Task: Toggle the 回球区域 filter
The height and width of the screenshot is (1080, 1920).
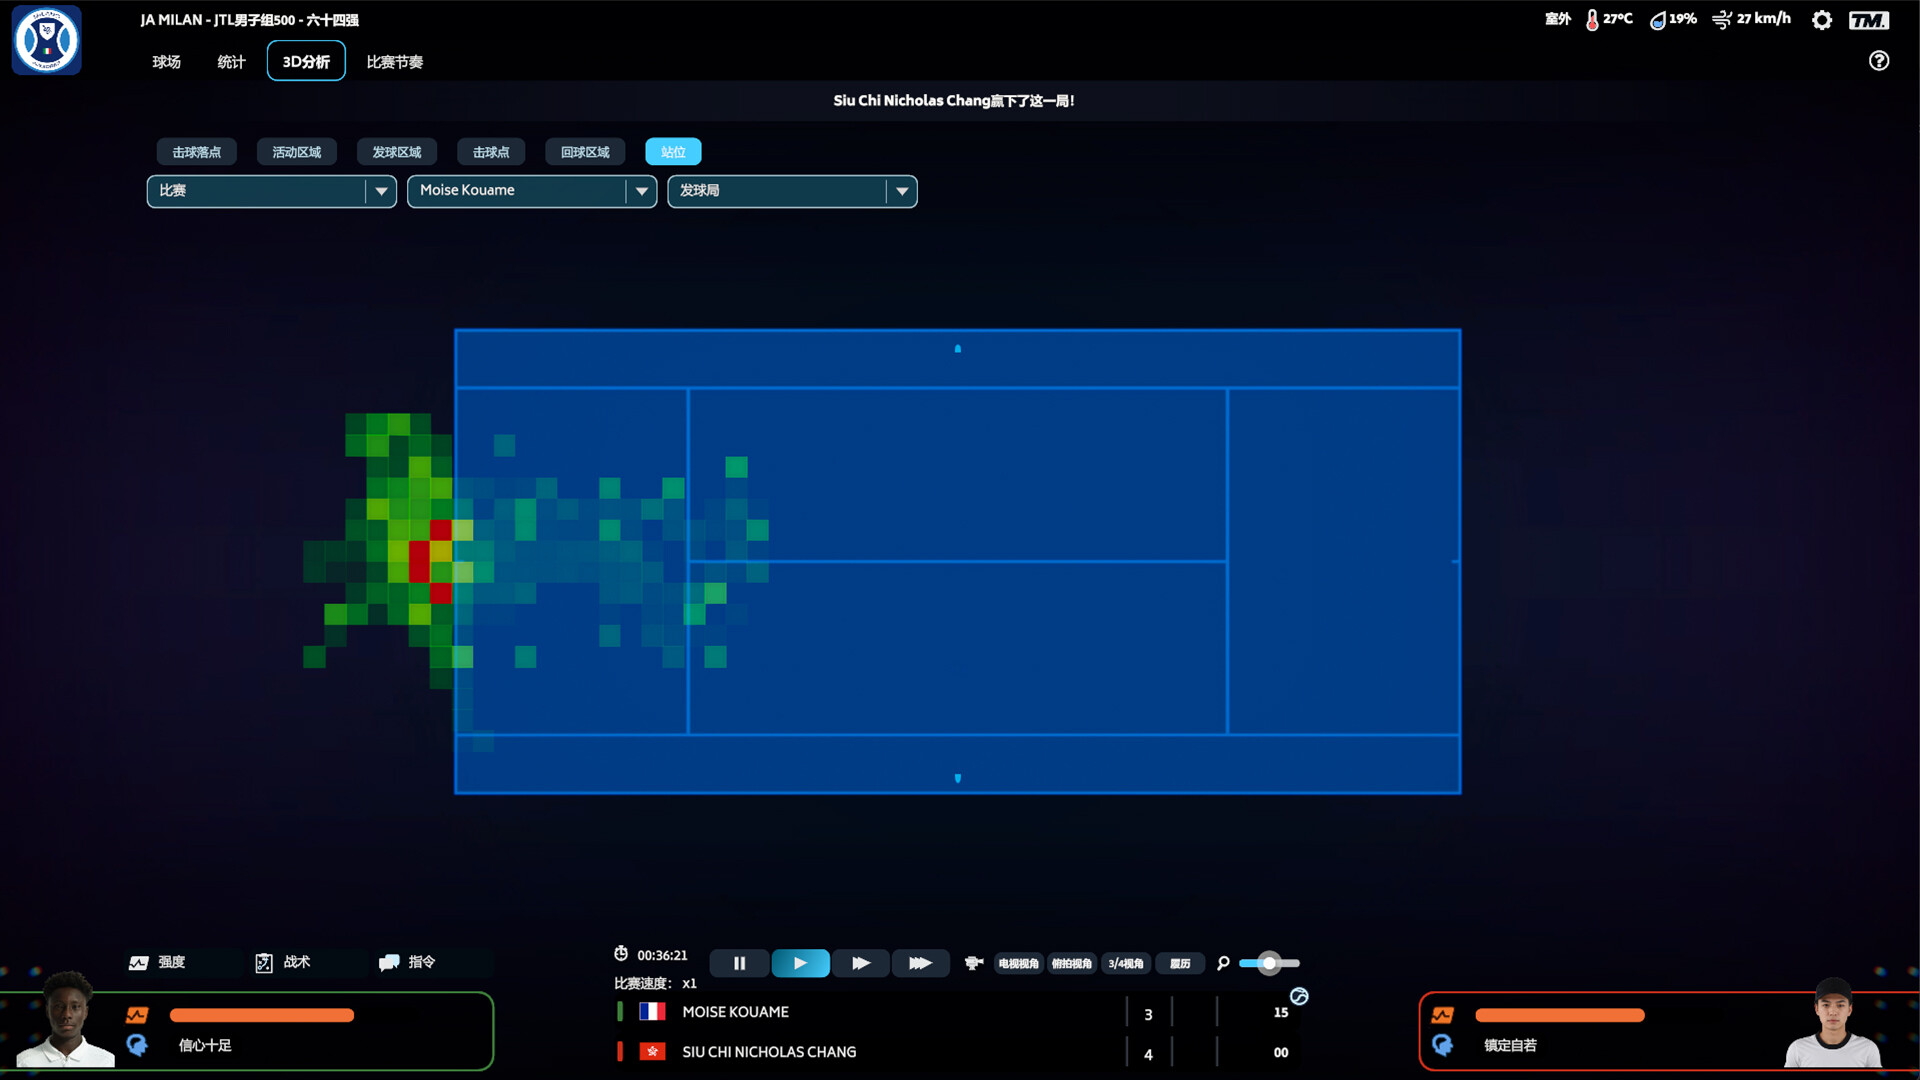Action: point(585,152)
